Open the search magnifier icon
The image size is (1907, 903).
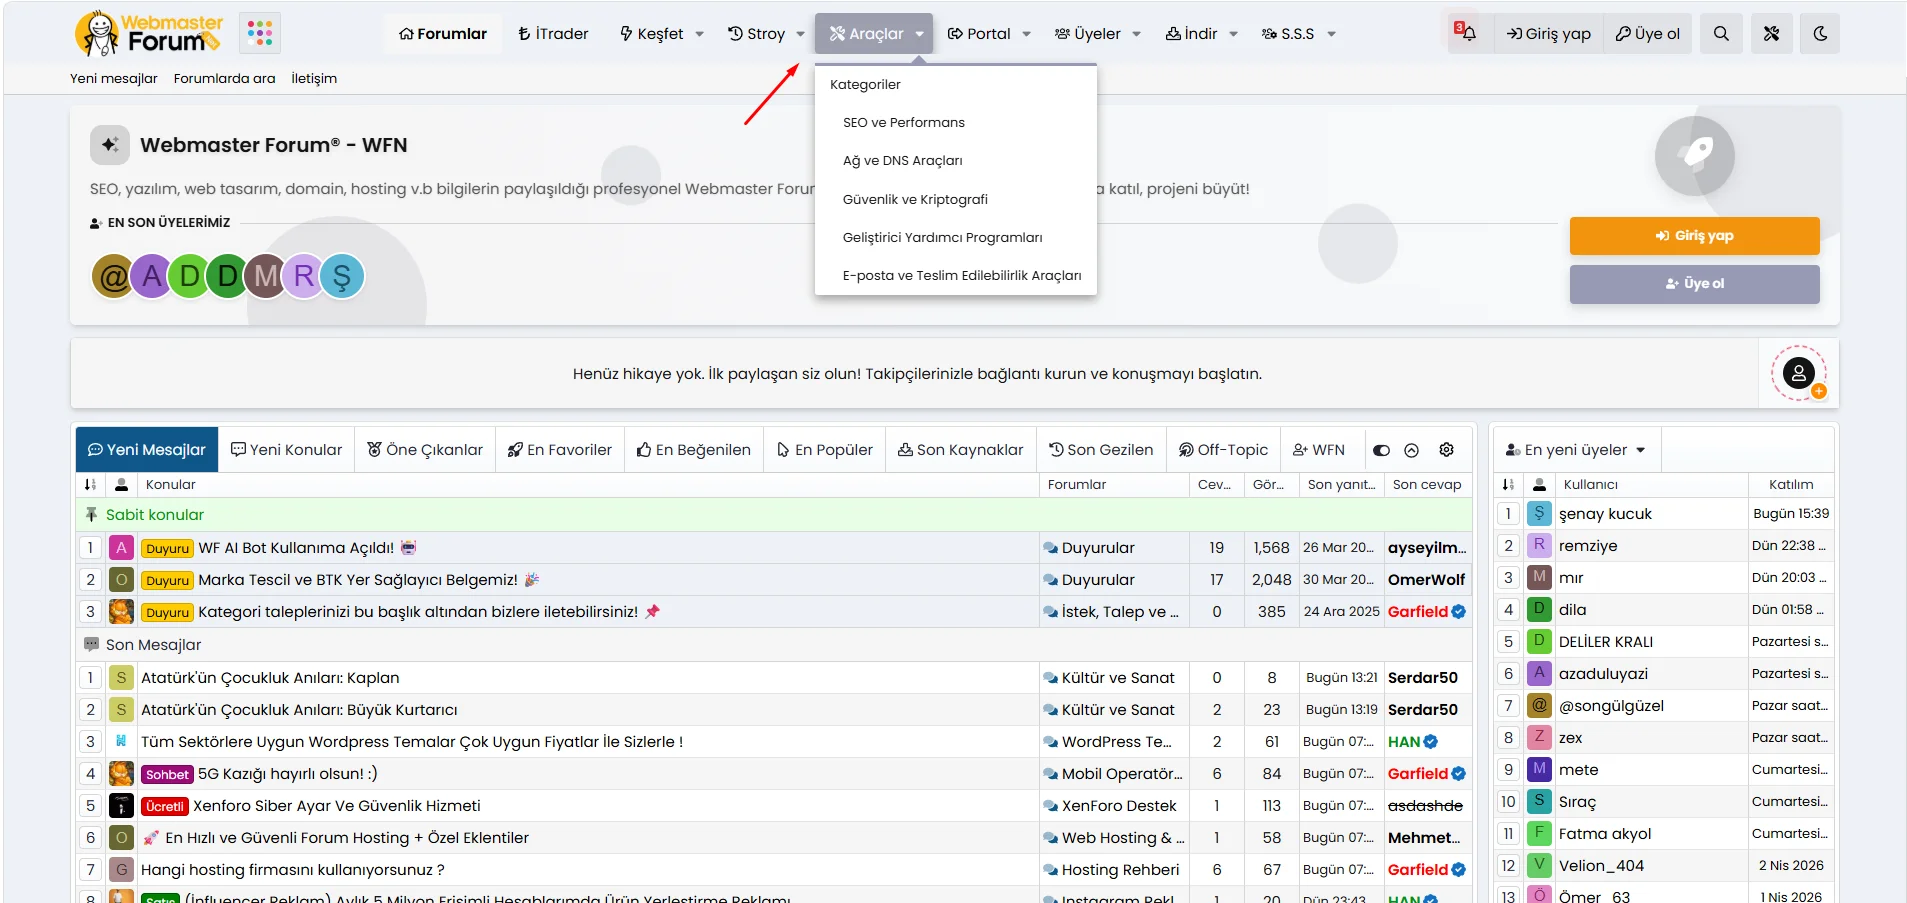[1721, 33]
